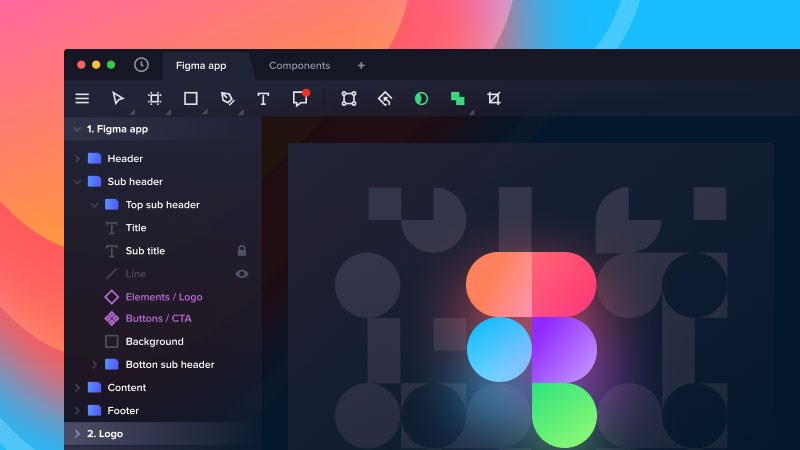Expand the Header folder chevron
The width and height of the screenshot is (800, 450).
[77, 159]
